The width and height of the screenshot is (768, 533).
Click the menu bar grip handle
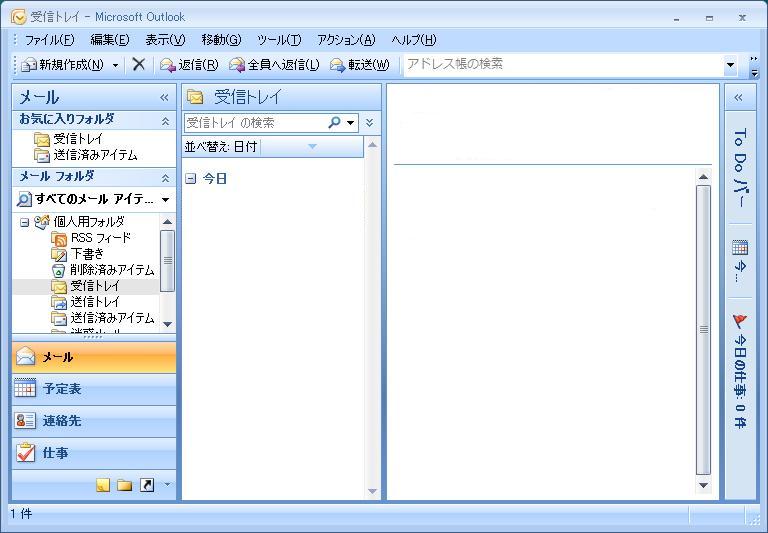tap(16, 40)
